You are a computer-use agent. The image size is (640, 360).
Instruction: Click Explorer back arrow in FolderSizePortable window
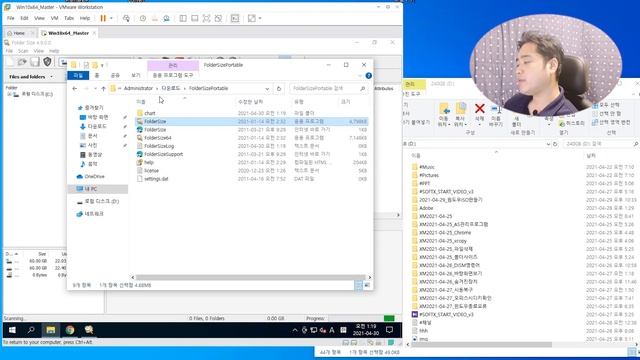click(74, 89)
